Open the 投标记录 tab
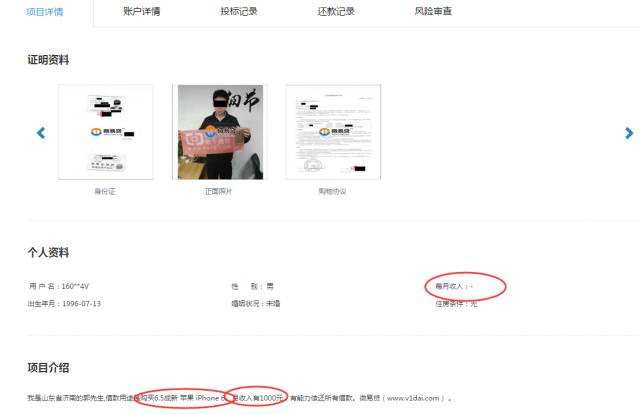Image resolution: width=640 pixels, height=415 pixels. [x=239, y=11]
